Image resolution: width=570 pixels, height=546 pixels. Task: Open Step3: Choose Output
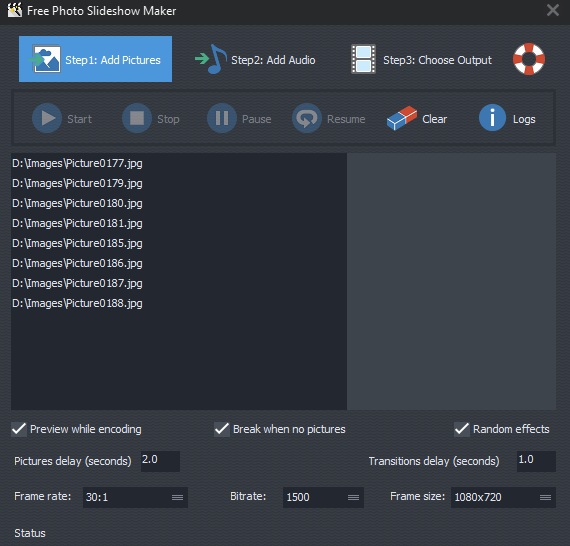(421, 59)
